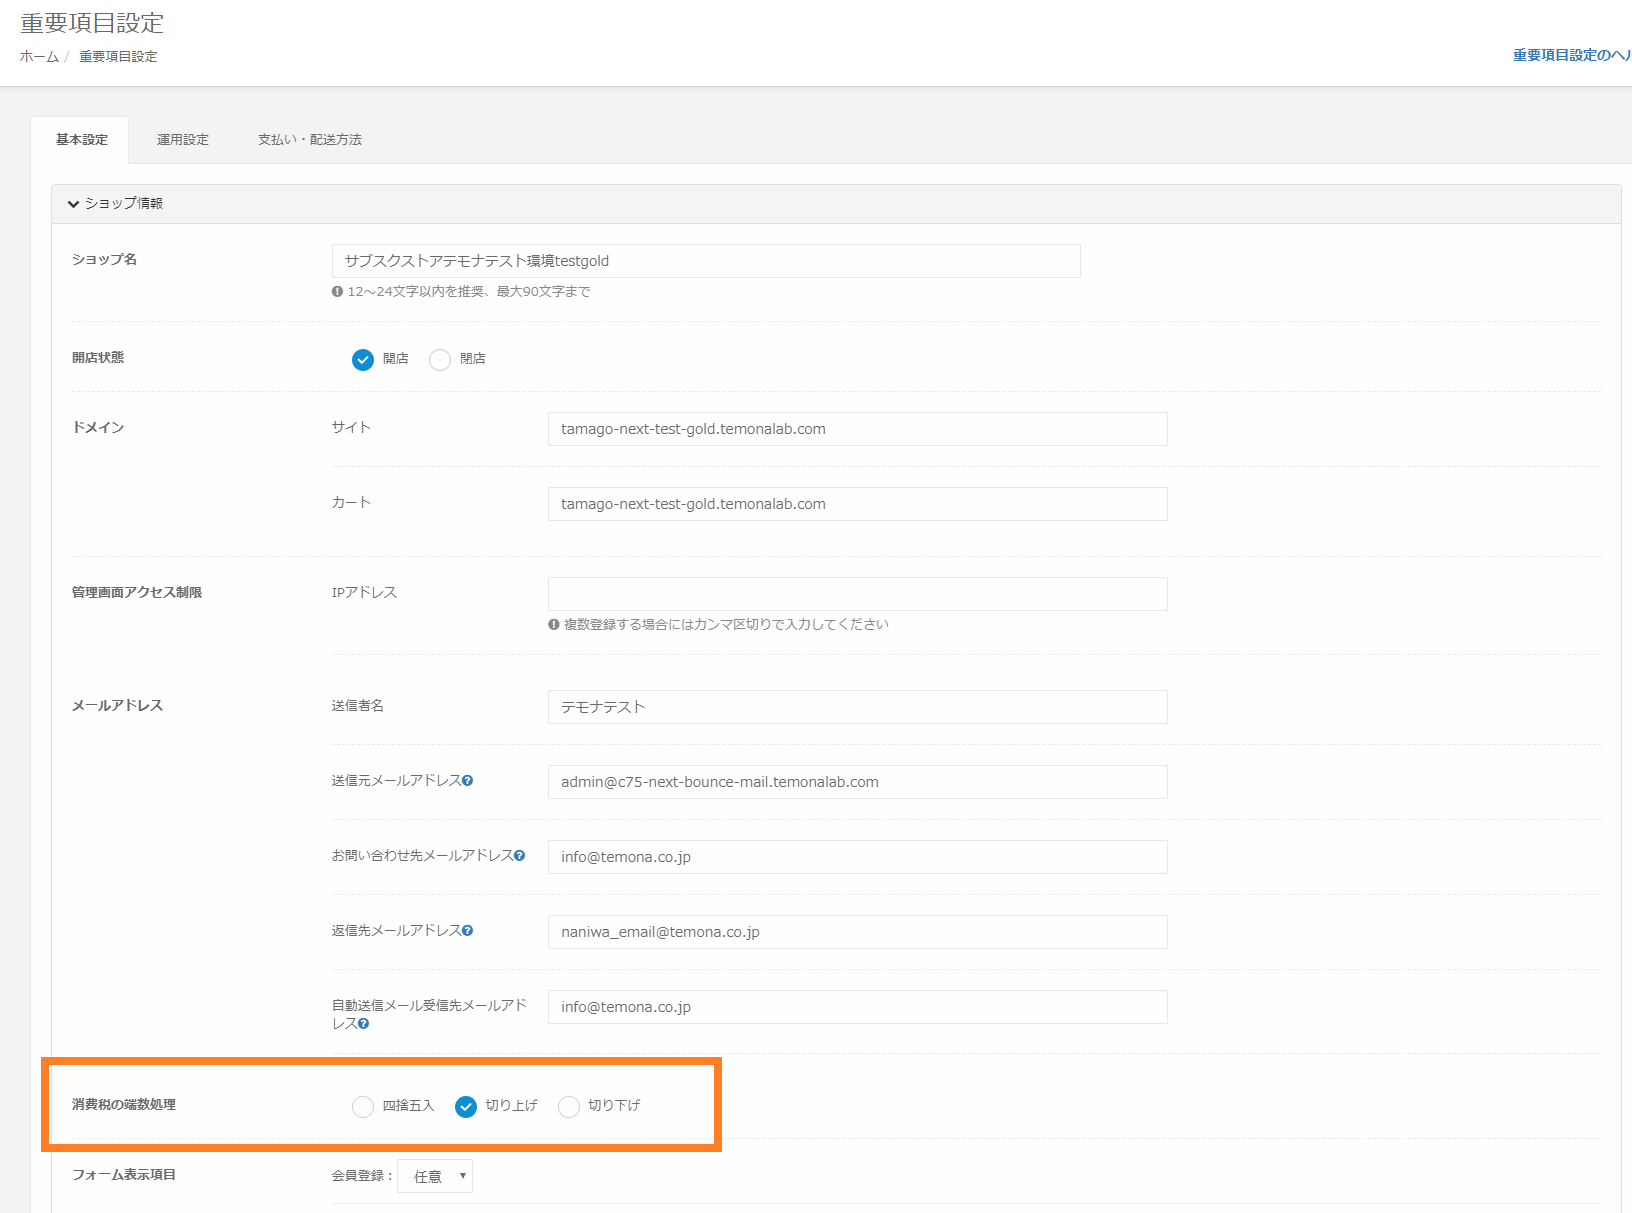Choose 四捨五入 for tax rounding
The height and width of the screenshot is (1213, 1632).
(x=363, y=1107)
